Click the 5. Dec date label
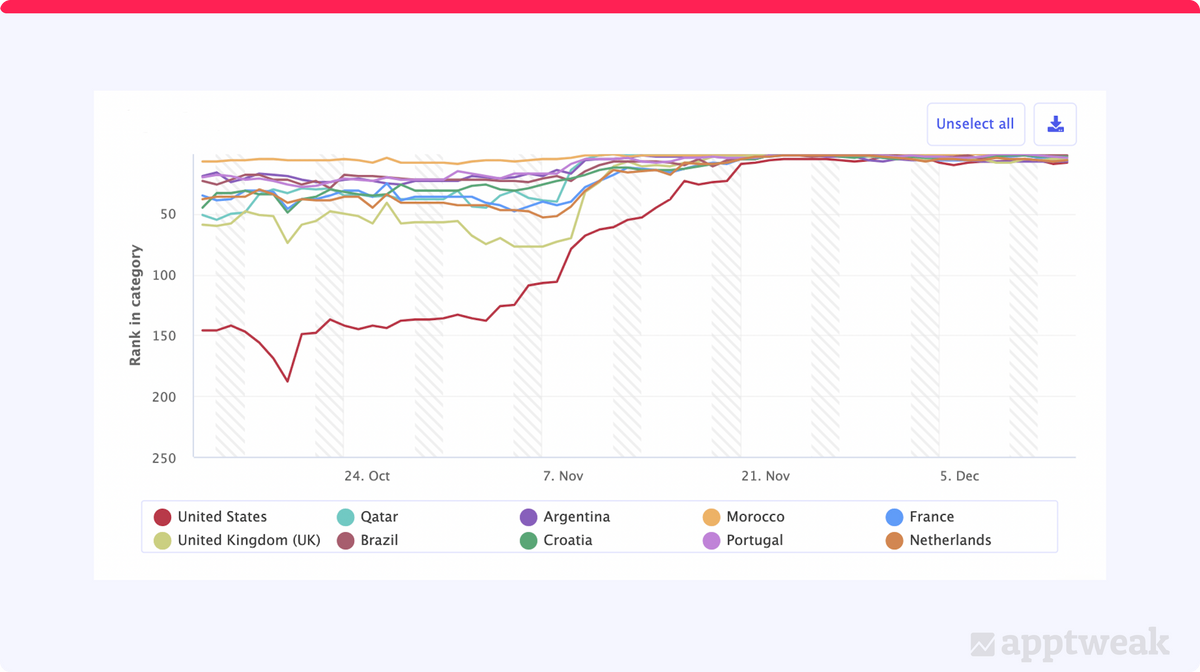The image size is (1200, 672). point(959,476)
